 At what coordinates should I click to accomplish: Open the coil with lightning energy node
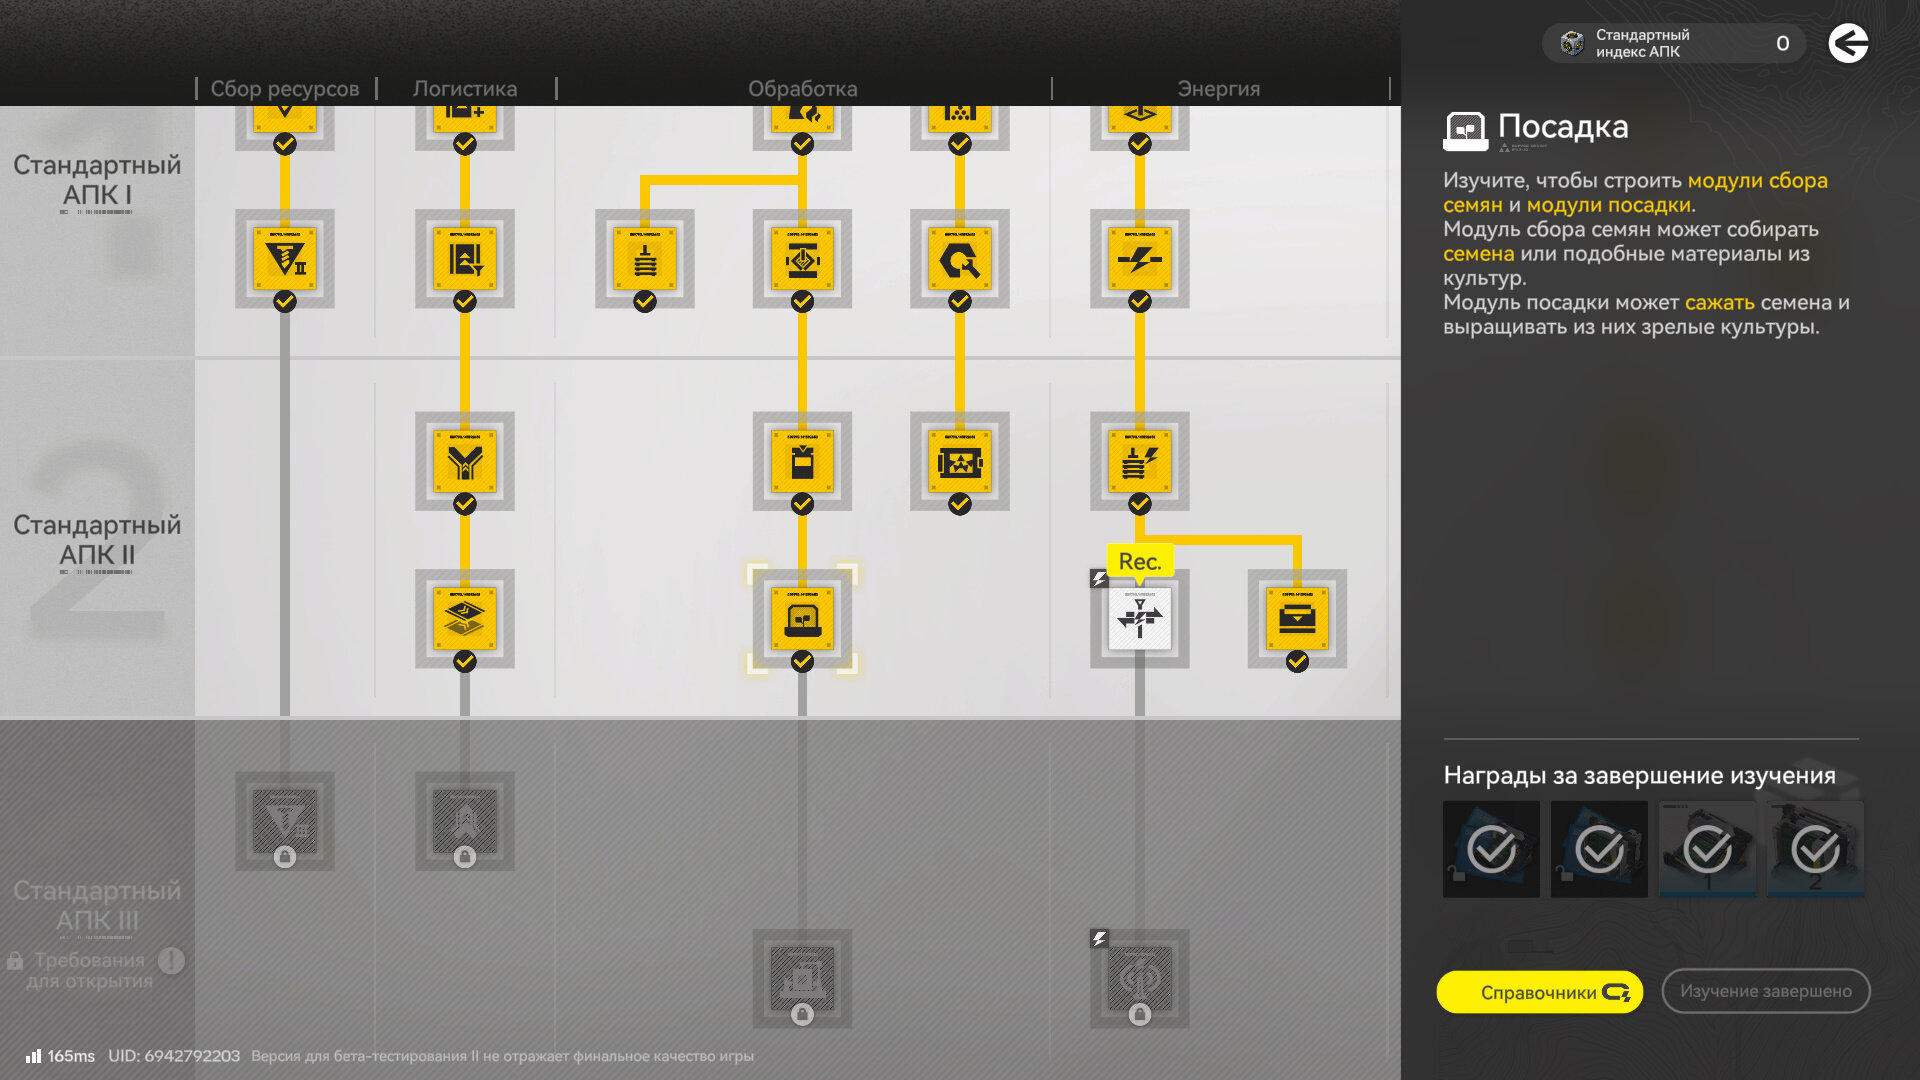coord(1140,462)
